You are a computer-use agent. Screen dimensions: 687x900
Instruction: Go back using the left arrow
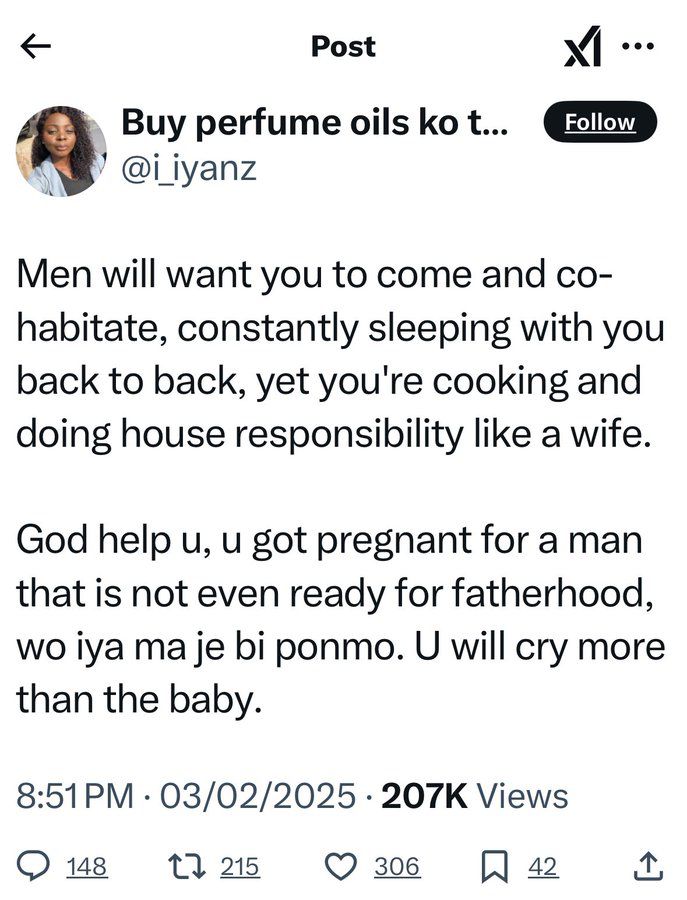point(36,46)
